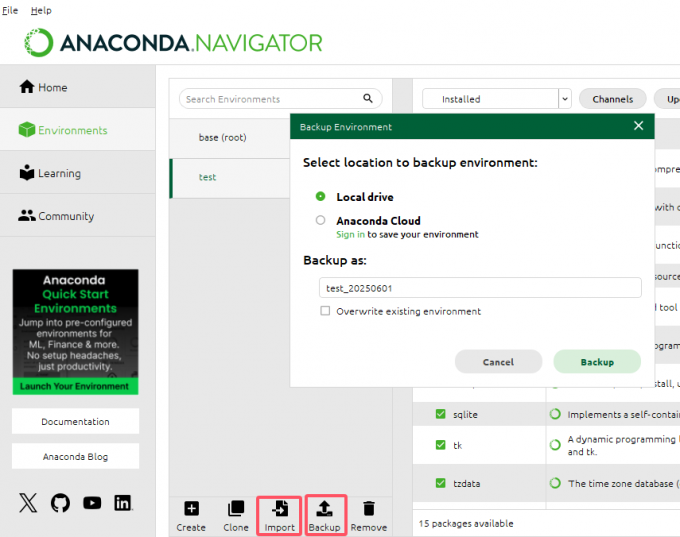The image size is (680, 537).
Task: Open the X (Twitter) social icon
Action: [x=28, y=503]
